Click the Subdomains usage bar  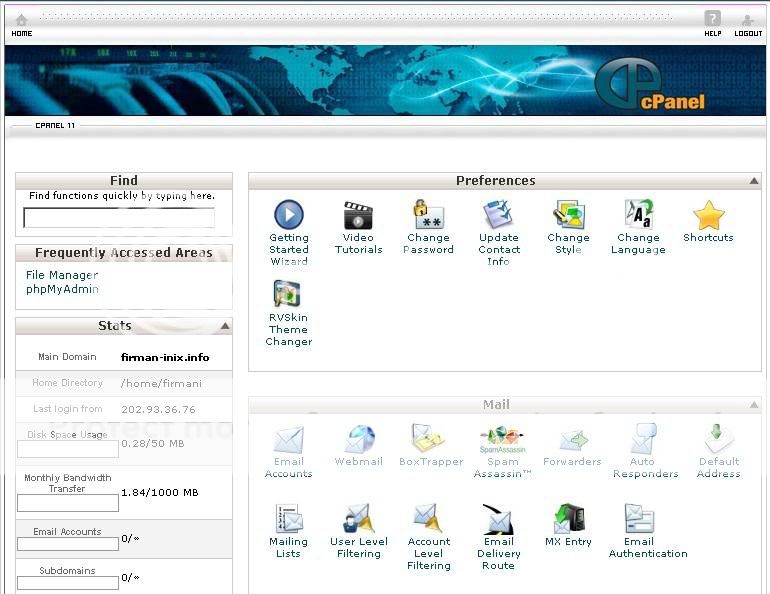pos(68,583)
